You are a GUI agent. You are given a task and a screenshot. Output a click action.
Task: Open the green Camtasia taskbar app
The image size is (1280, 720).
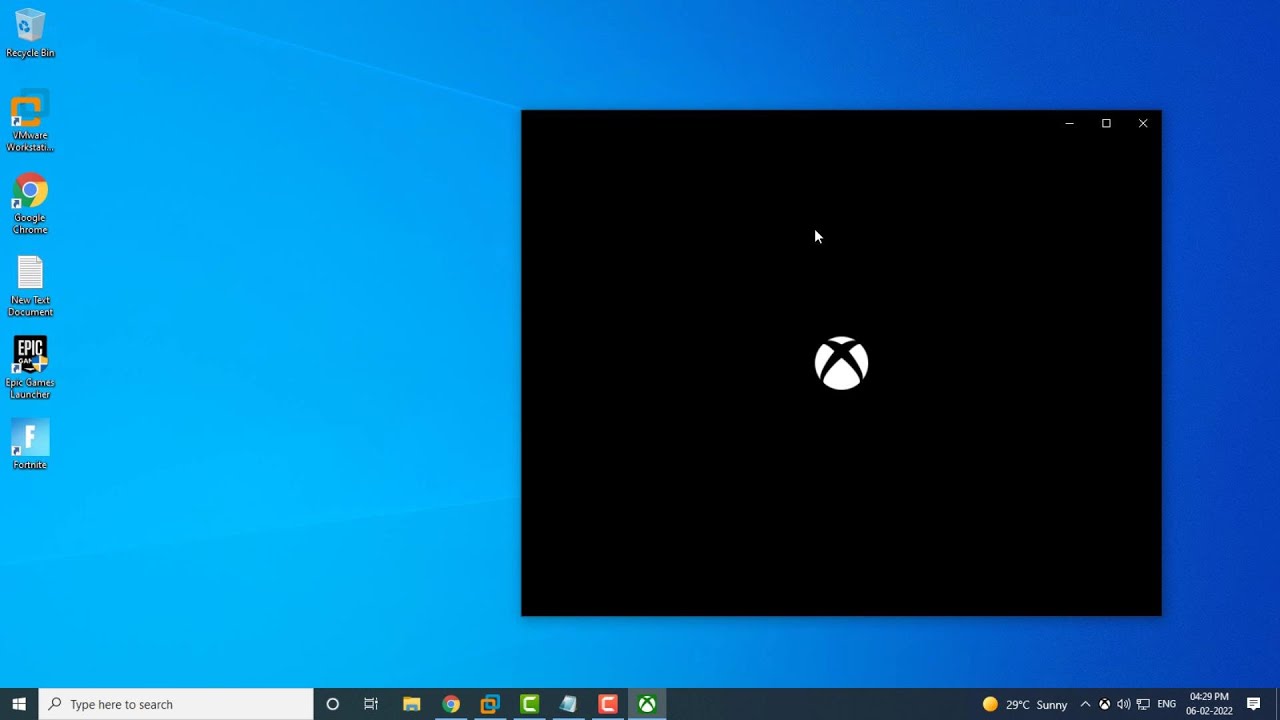529,704
